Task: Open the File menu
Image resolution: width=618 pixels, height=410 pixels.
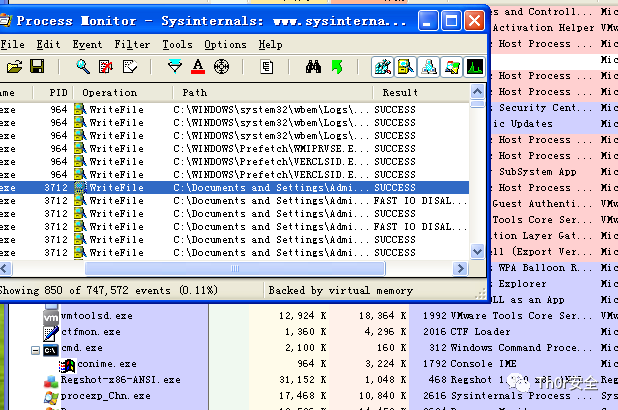Action: [12, 45]
